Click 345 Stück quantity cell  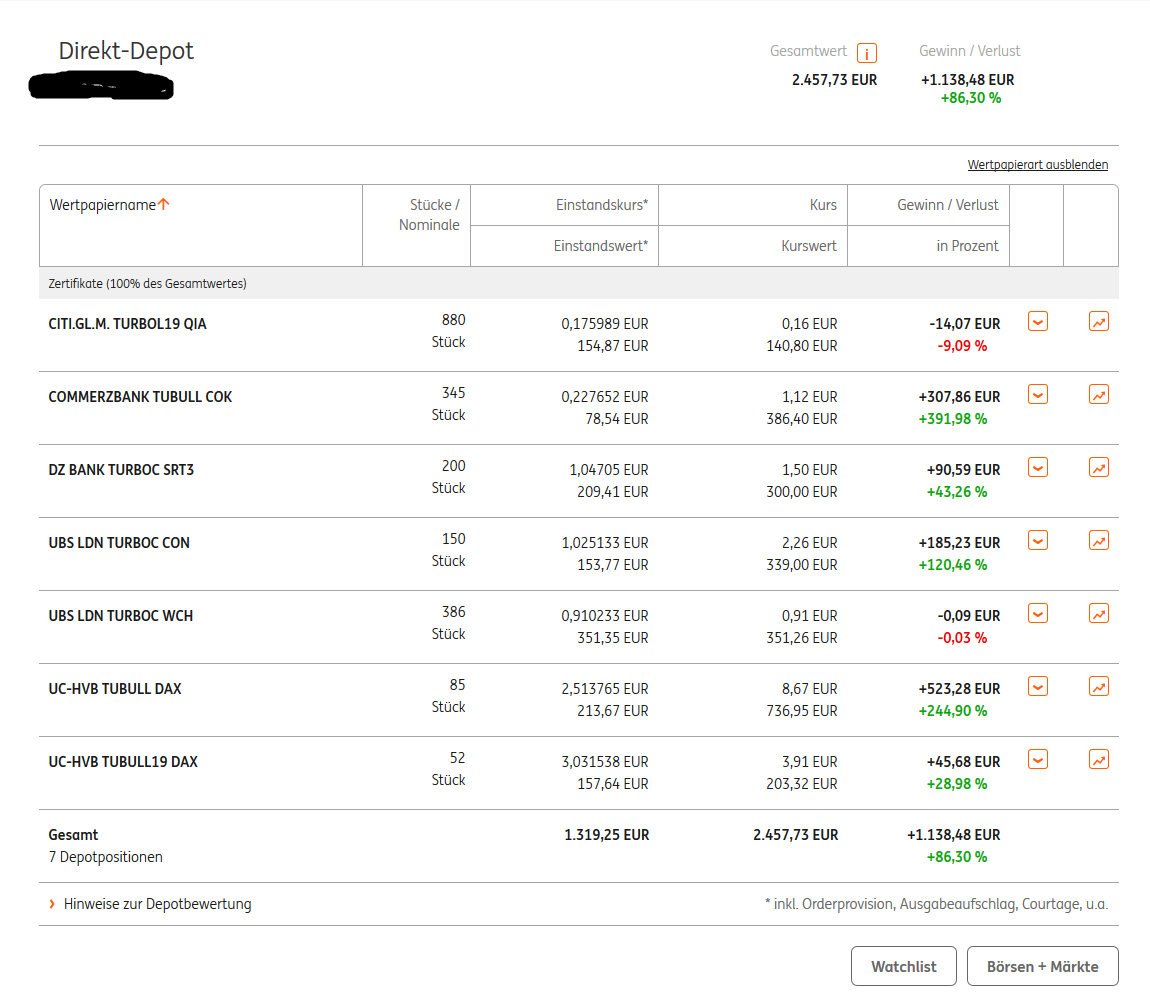448,404
